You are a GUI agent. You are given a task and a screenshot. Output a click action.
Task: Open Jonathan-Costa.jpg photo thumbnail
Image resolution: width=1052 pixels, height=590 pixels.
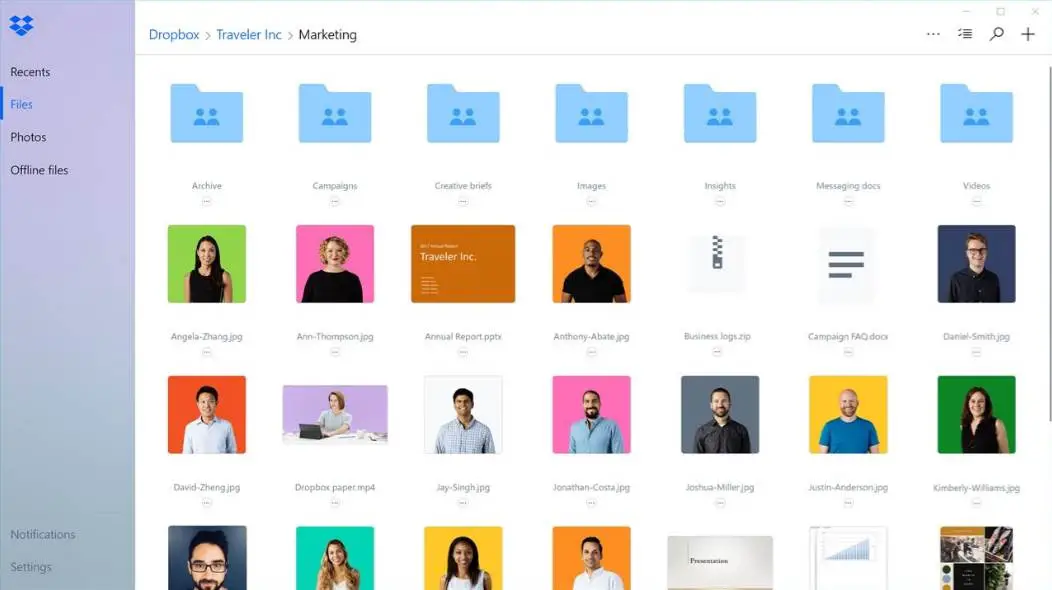(x=591, y=415)
